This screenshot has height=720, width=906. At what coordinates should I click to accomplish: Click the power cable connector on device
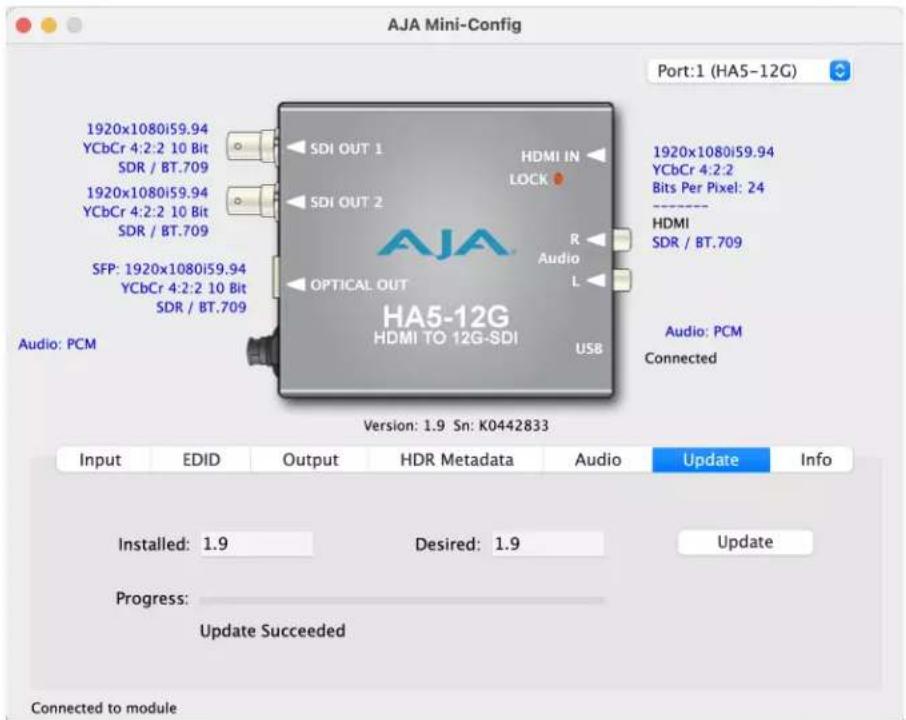262,350
